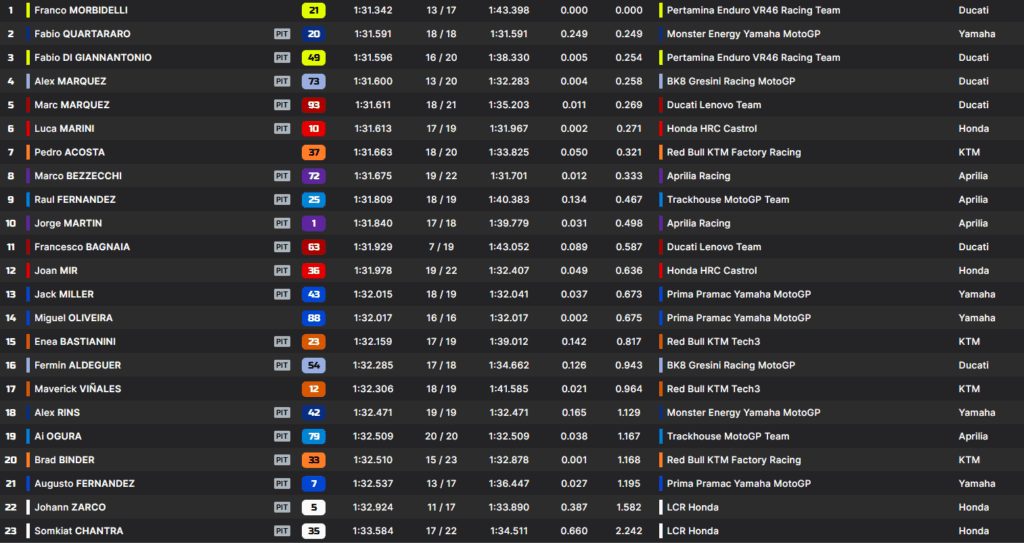Click Zarco's gap to previous 0.387
This screenshot has height=543, width=1024.
click(574, 507)
